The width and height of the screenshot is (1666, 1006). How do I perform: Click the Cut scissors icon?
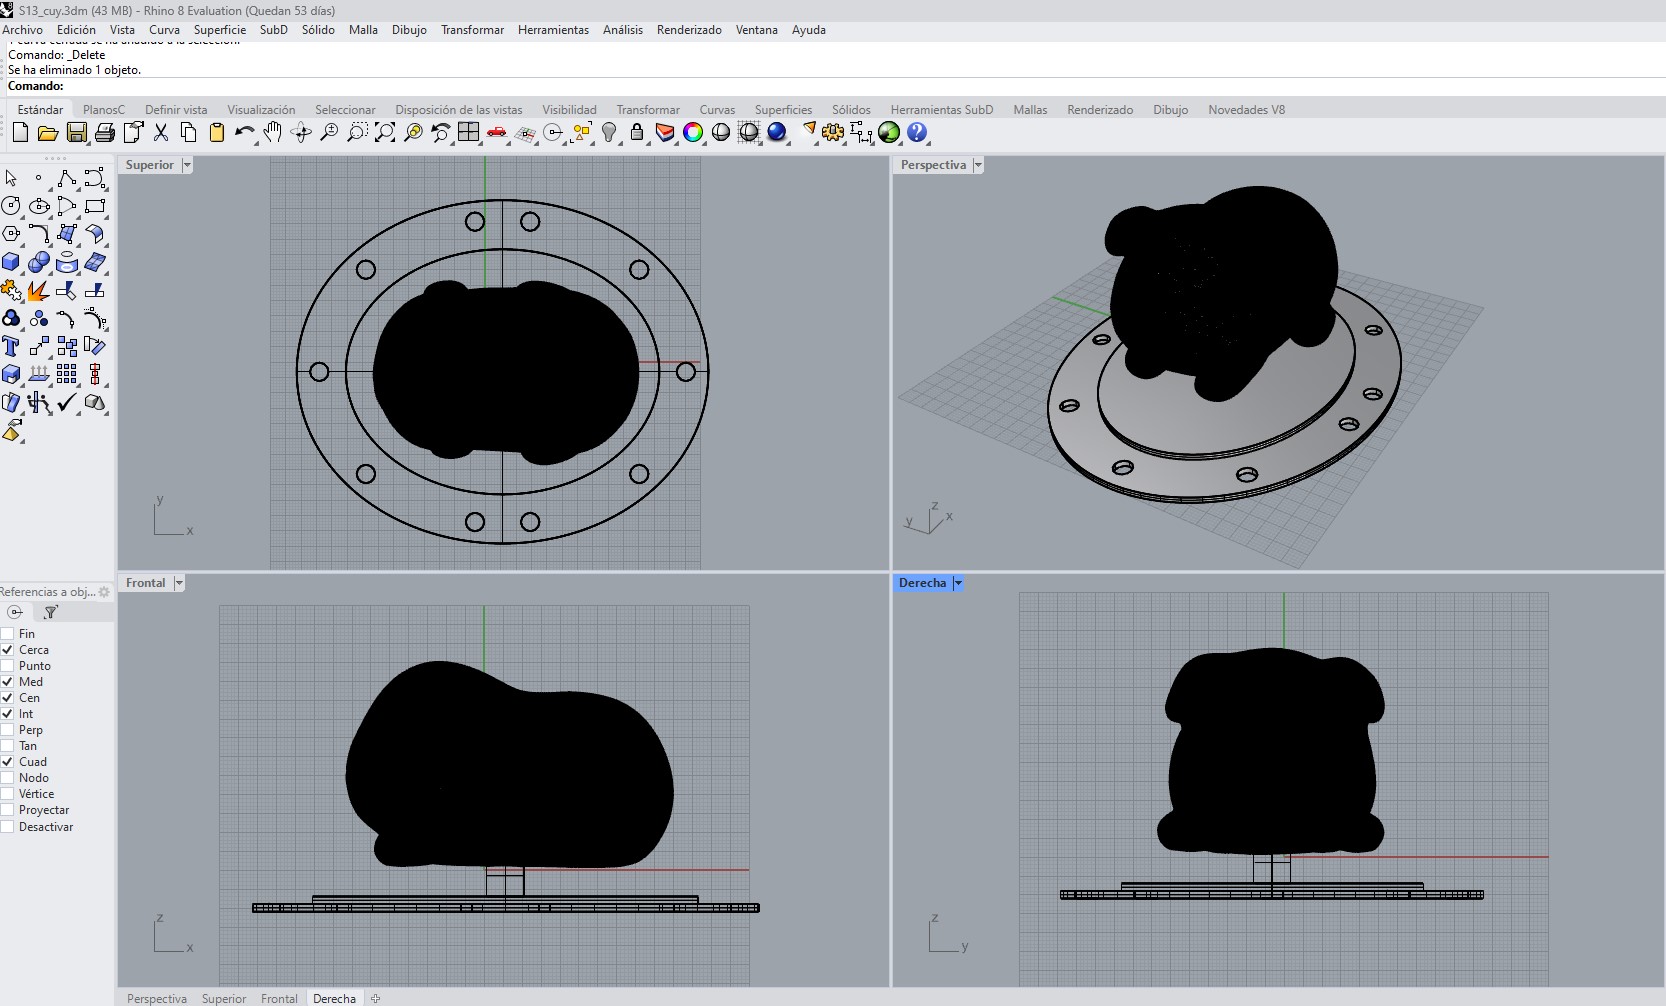160,132
